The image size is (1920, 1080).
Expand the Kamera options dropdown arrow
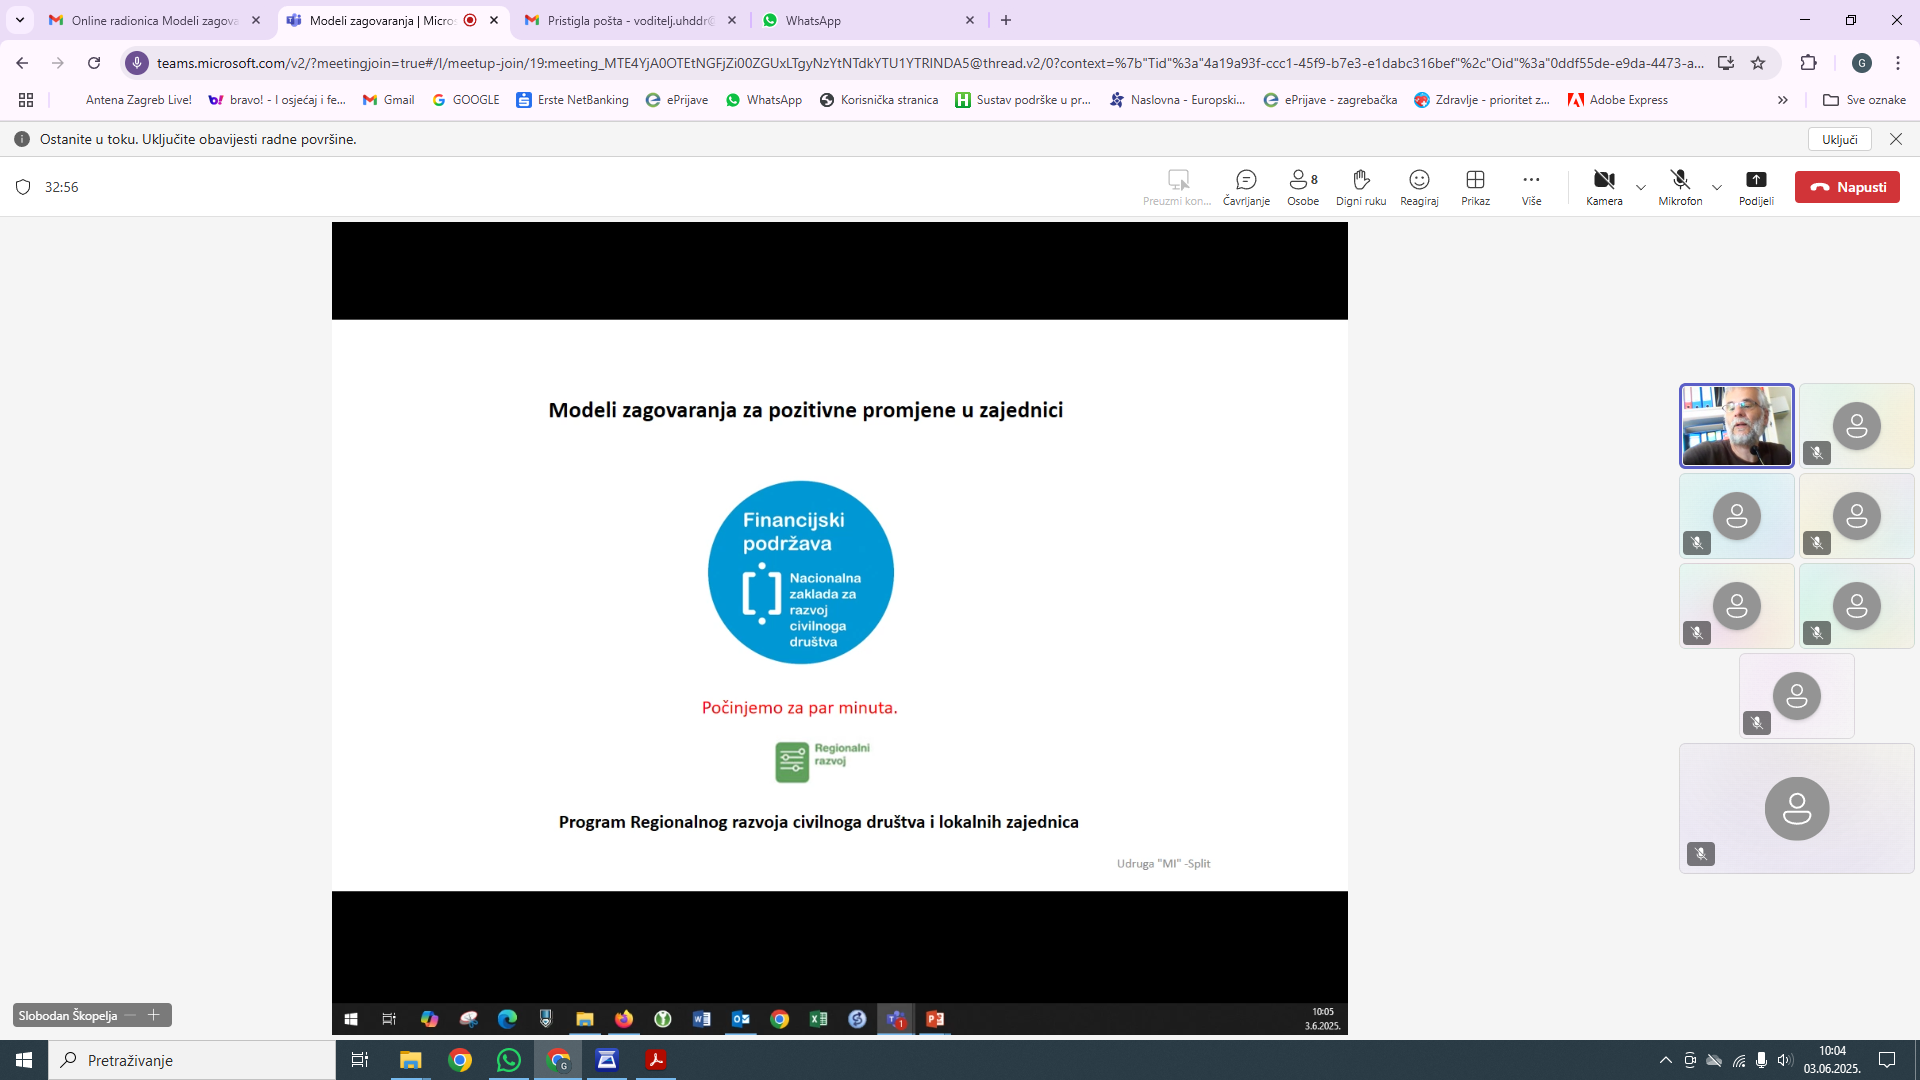(1640, 187)
